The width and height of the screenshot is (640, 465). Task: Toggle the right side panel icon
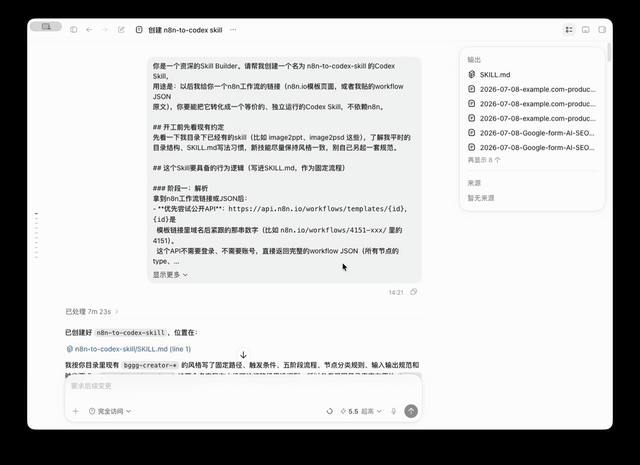click(x=602, y=30)
